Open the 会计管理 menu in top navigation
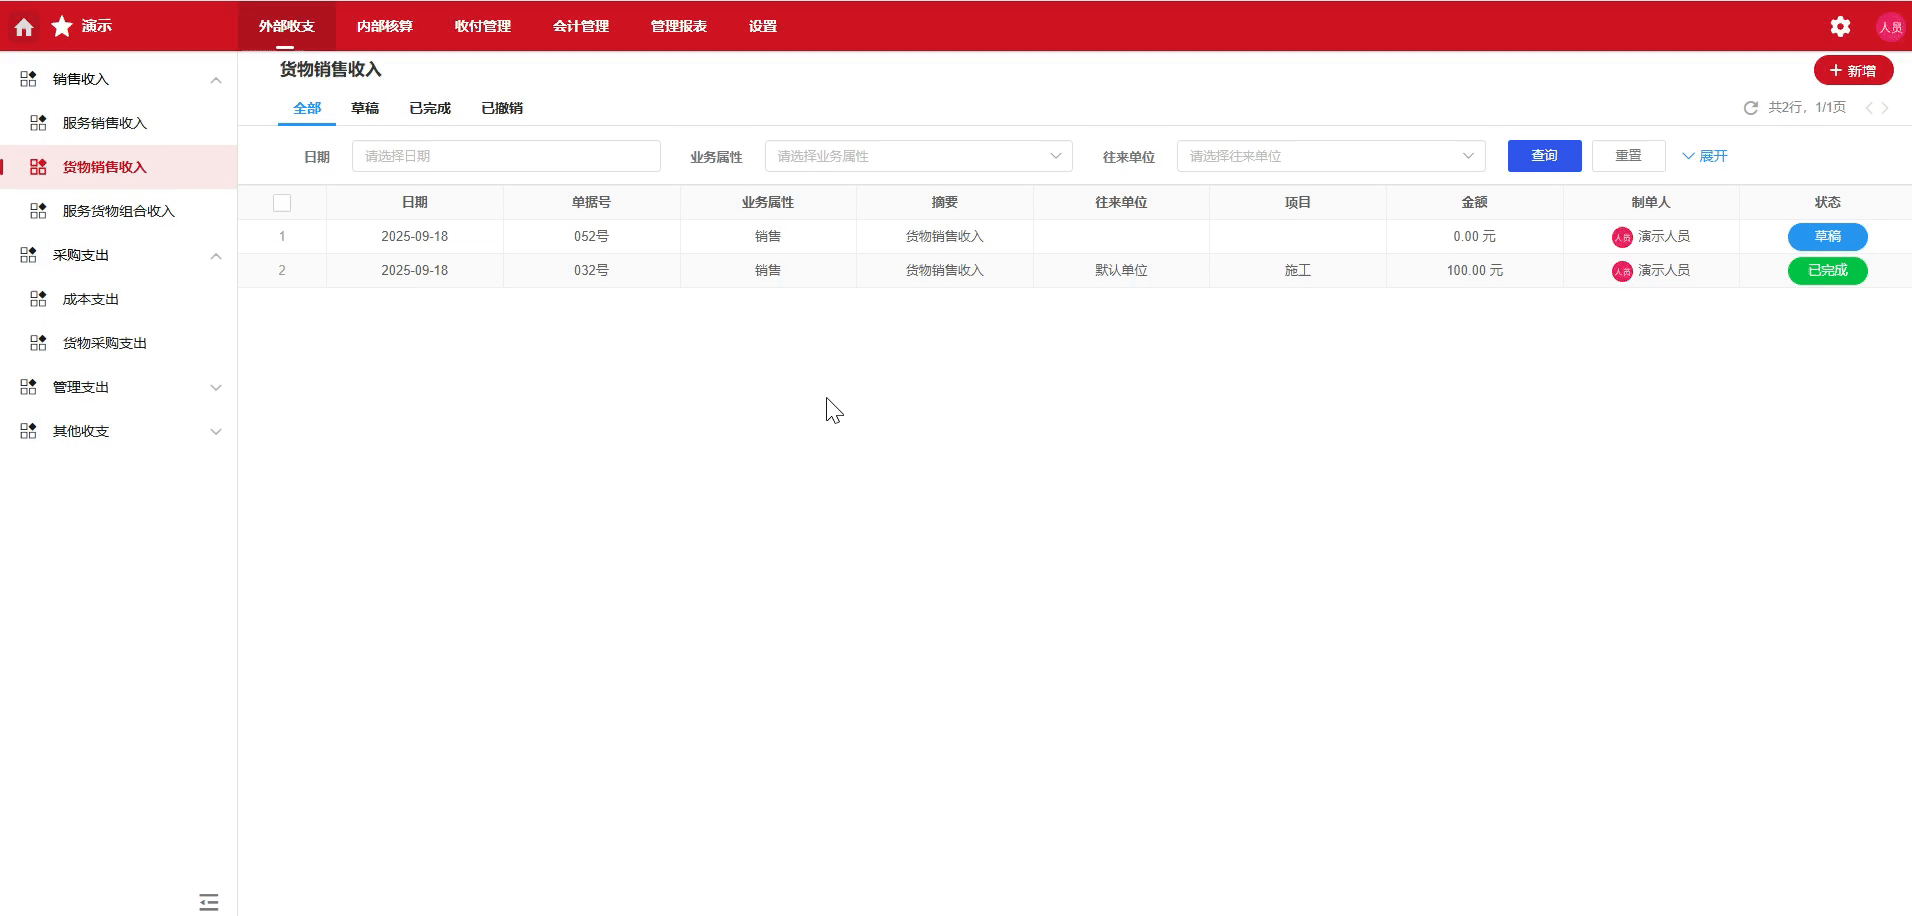Screen dimensions: 1912x916 coord(579,26)
